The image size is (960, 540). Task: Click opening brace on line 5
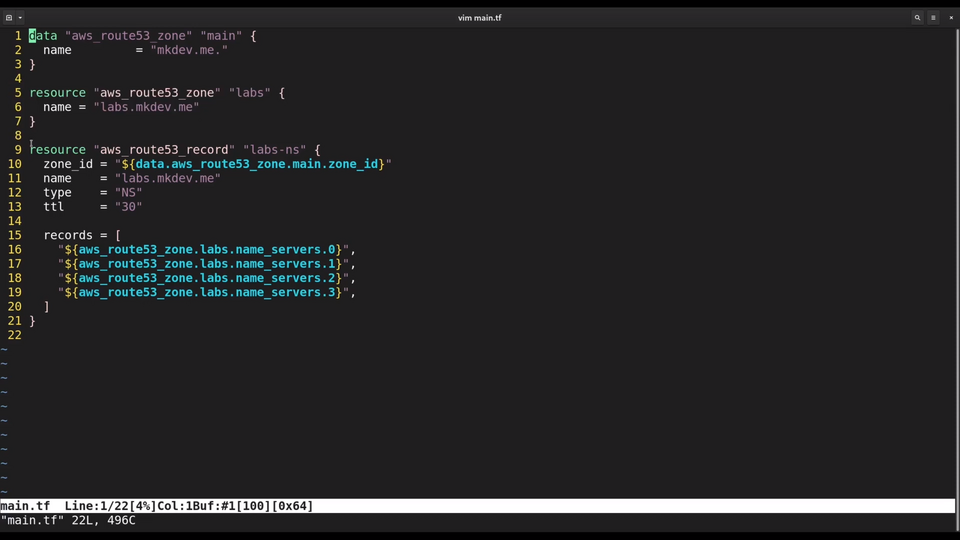click(282, 92)
